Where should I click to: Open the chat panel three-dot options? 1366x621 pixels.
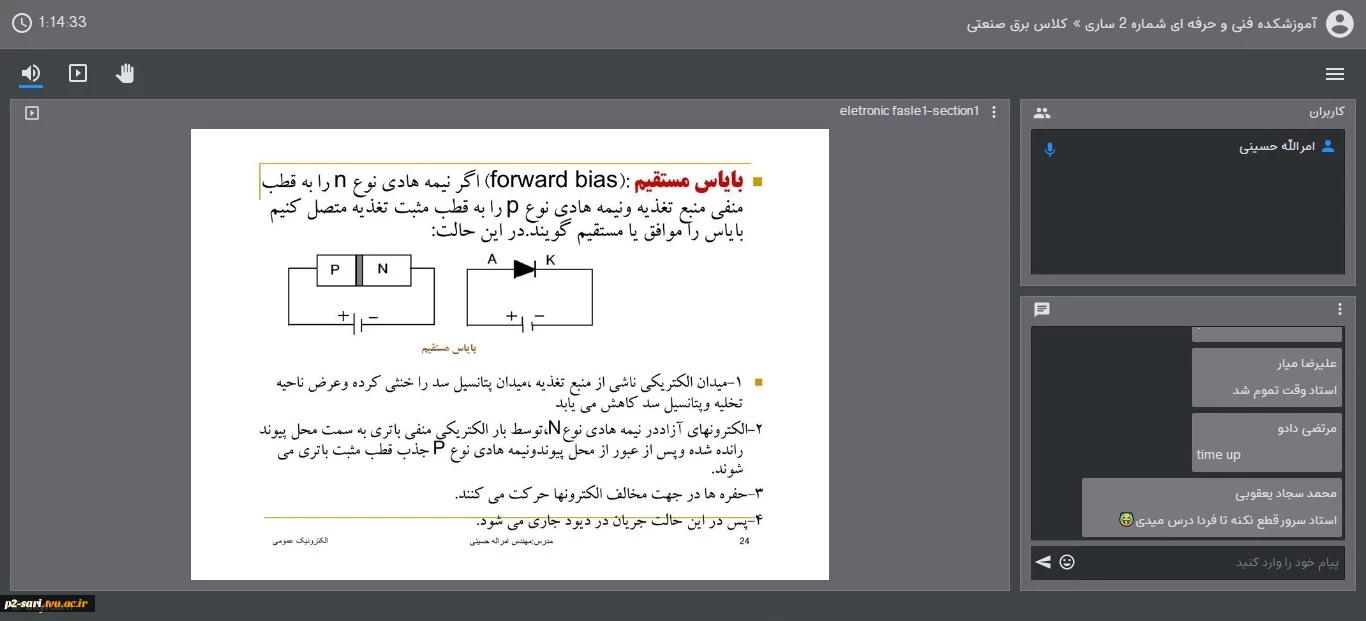tap(1340, 310)
